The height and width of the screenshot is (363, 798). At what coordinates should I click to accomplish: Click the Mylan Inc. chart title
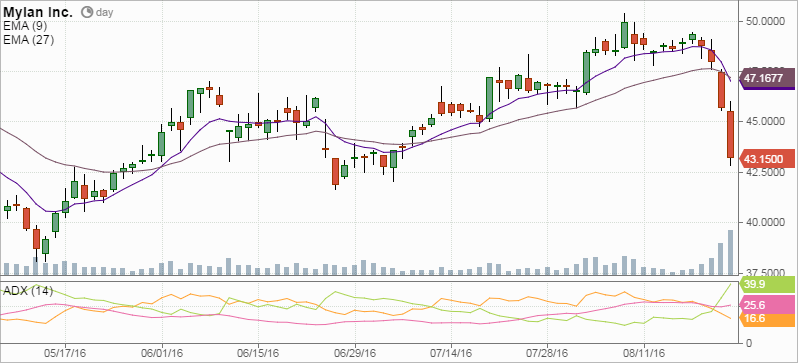pyautogui.click(x=38, y=12)
